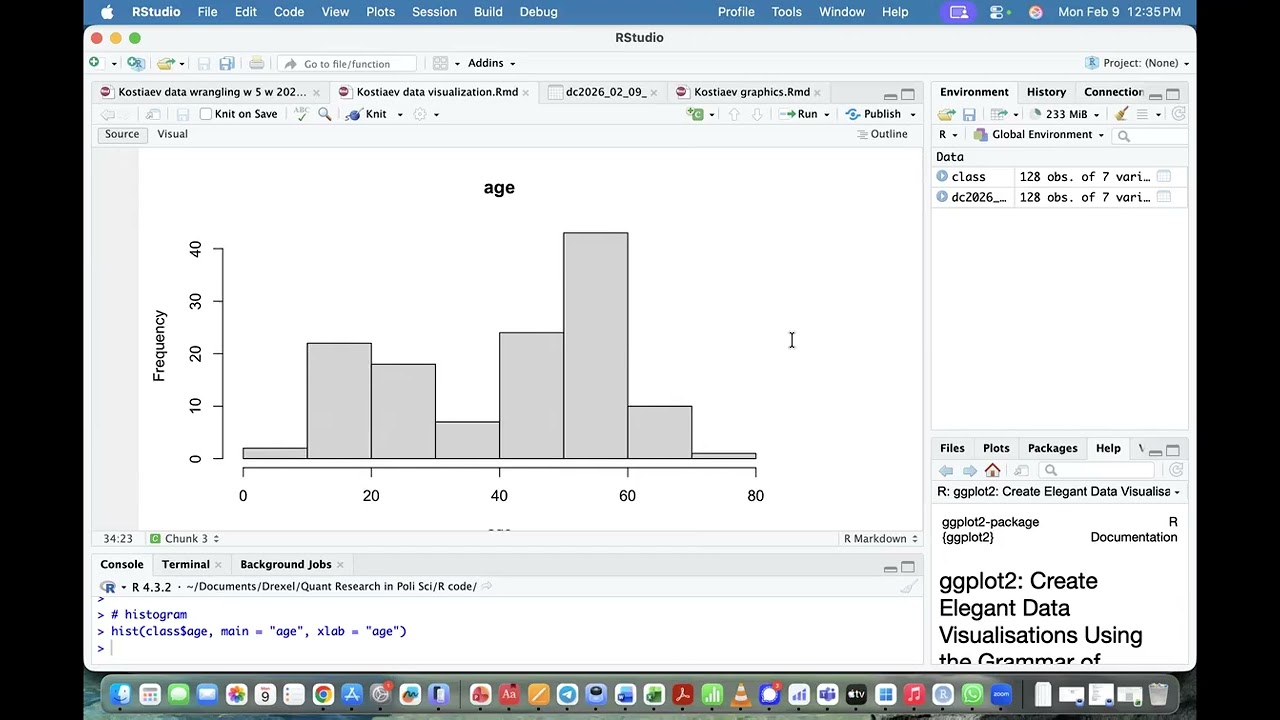Open Google Chrome from the Dock
The image size is (1280, 720).
tap(323, 694)
